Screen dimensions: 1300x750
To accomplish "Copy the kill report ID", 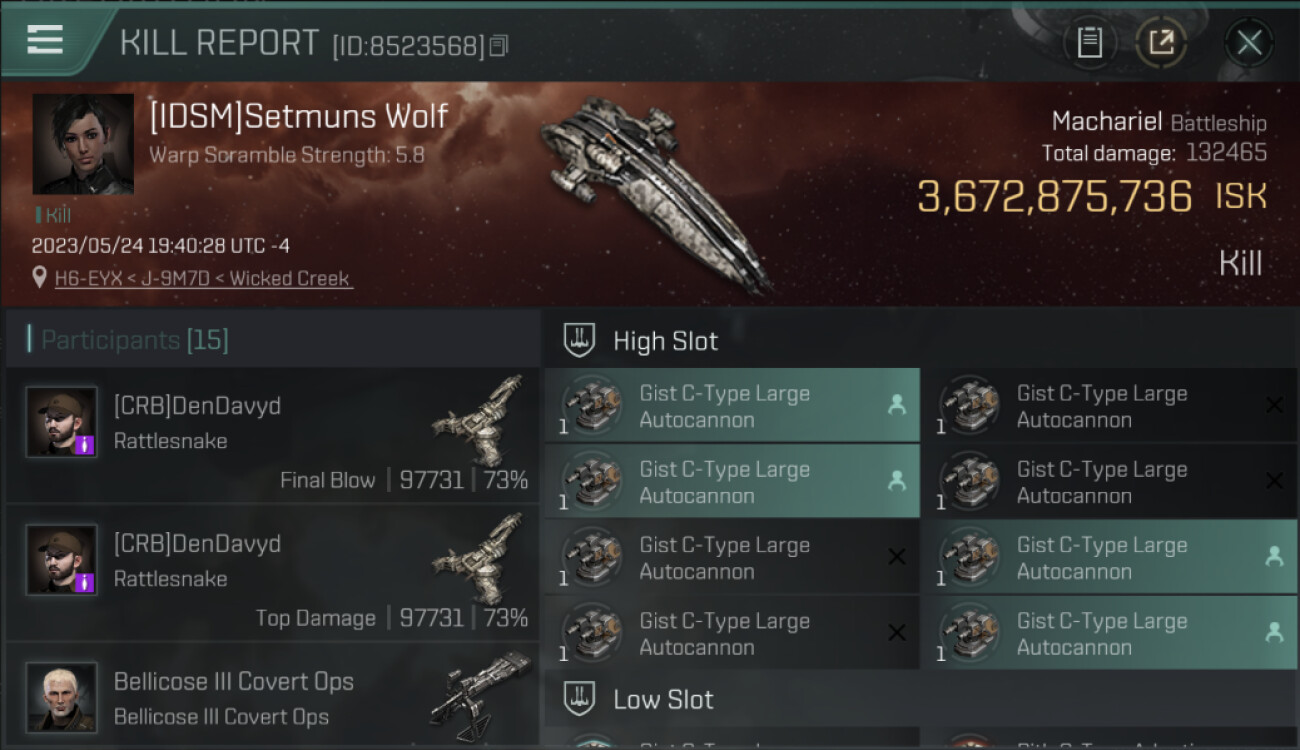I will 498,46.
